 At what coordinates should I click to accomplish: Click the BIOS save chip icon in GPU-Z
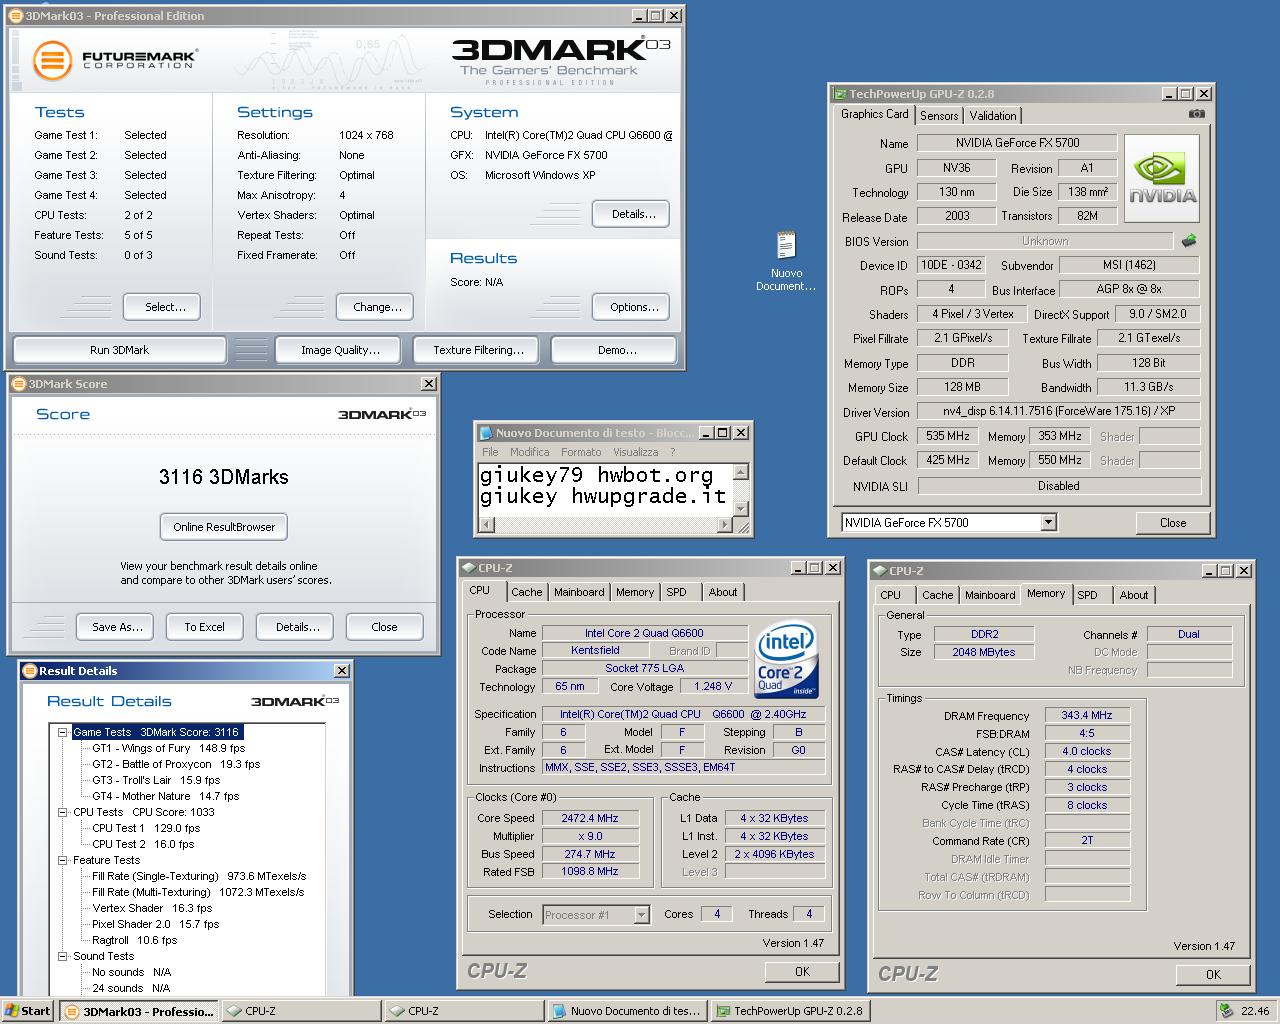(x=1189, y=241)
